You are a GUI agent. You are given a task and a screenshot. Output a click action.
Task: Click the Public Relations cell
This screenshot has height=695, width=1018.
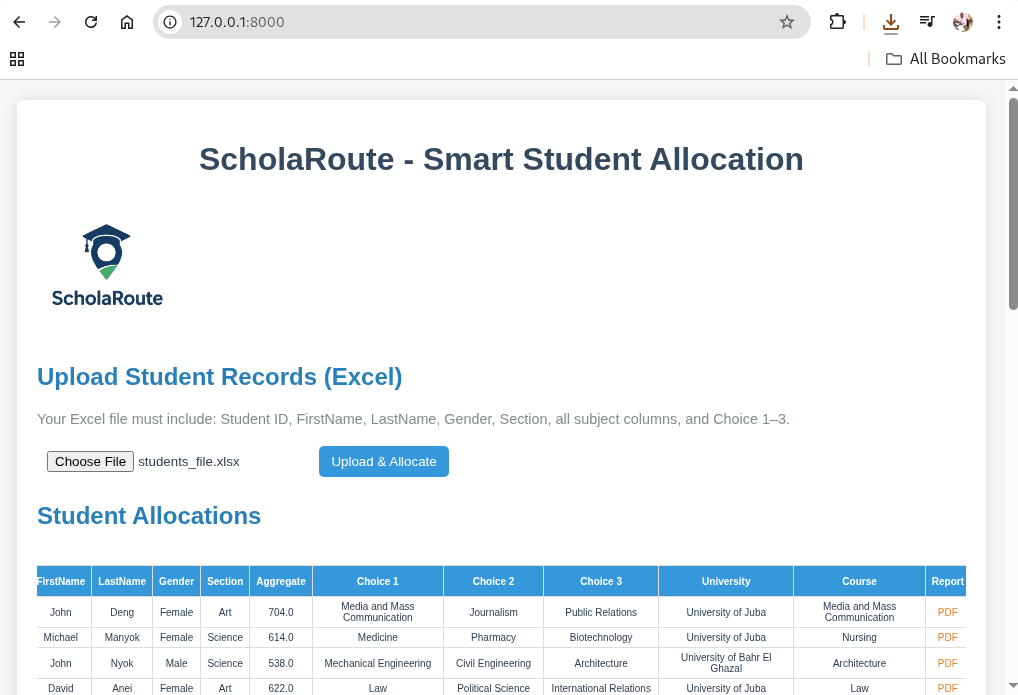601,612
